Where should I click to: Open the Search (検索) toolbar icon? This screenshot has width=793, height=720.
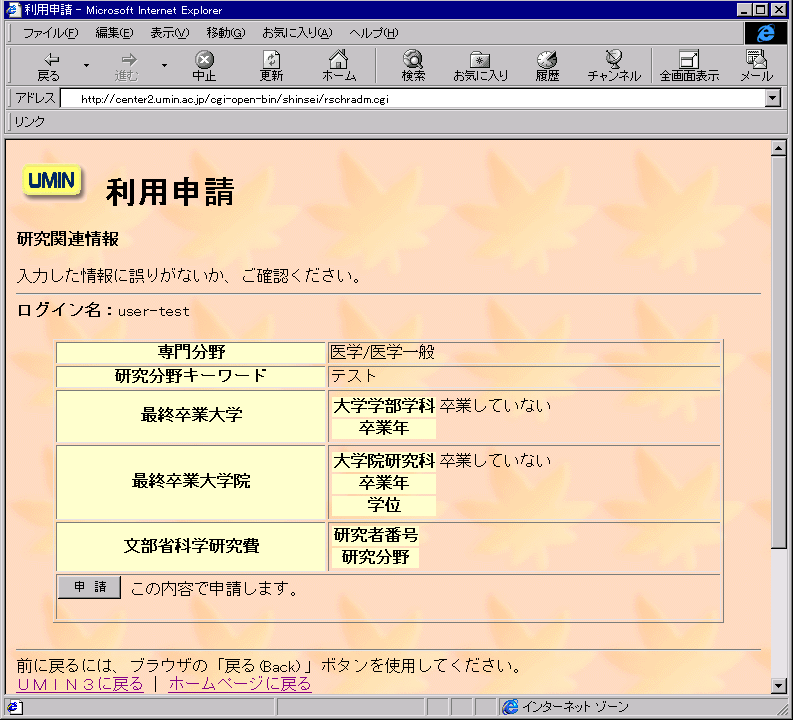coord(413,66)
